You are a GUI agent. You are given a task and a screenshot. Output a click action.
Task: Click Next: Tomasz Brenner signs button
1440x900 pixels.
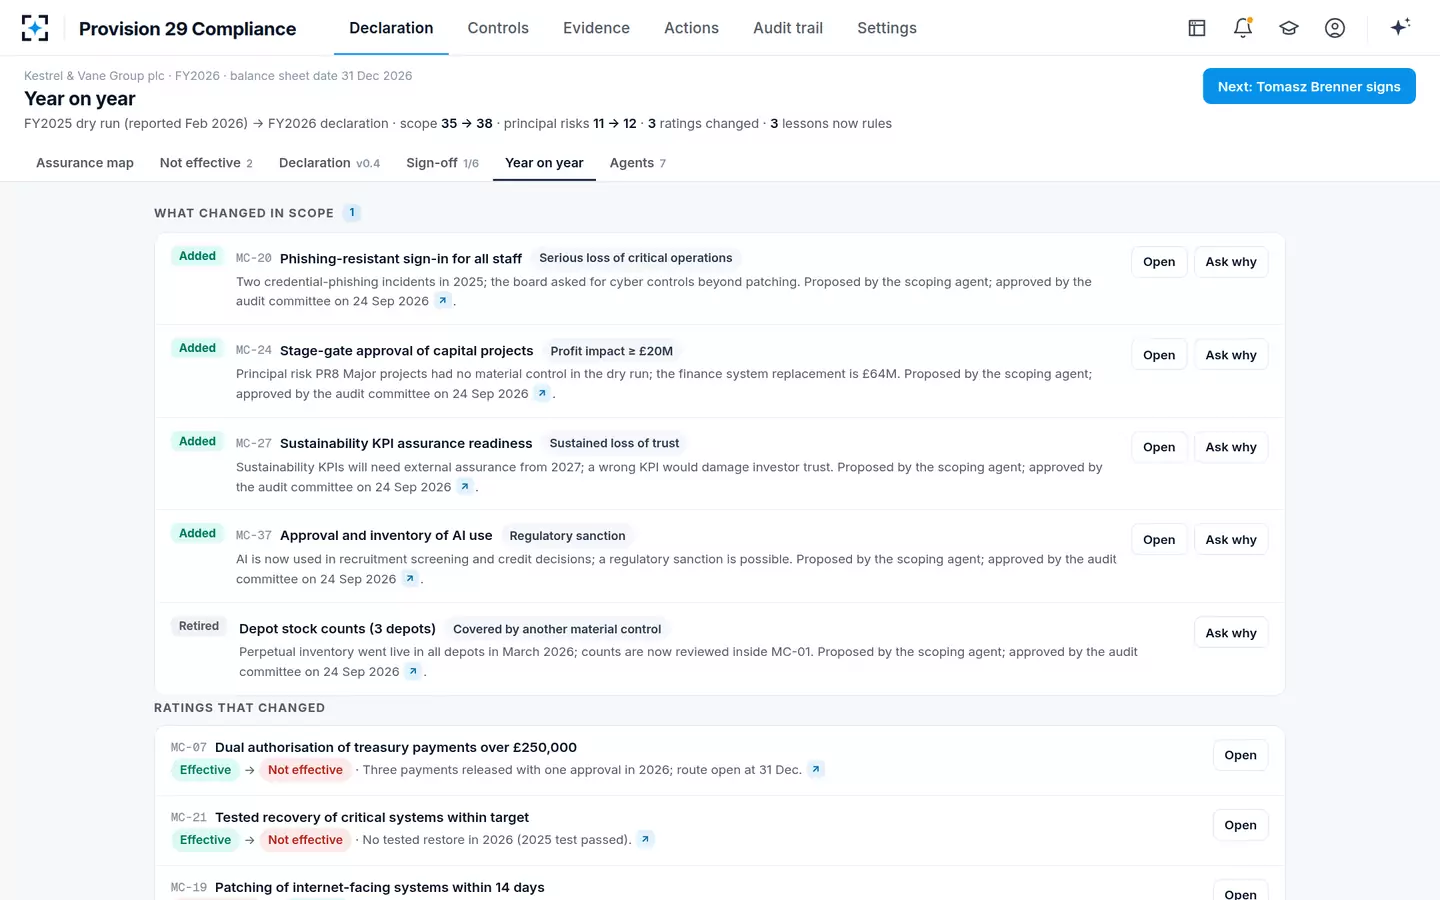click(x=1309, y=86)
